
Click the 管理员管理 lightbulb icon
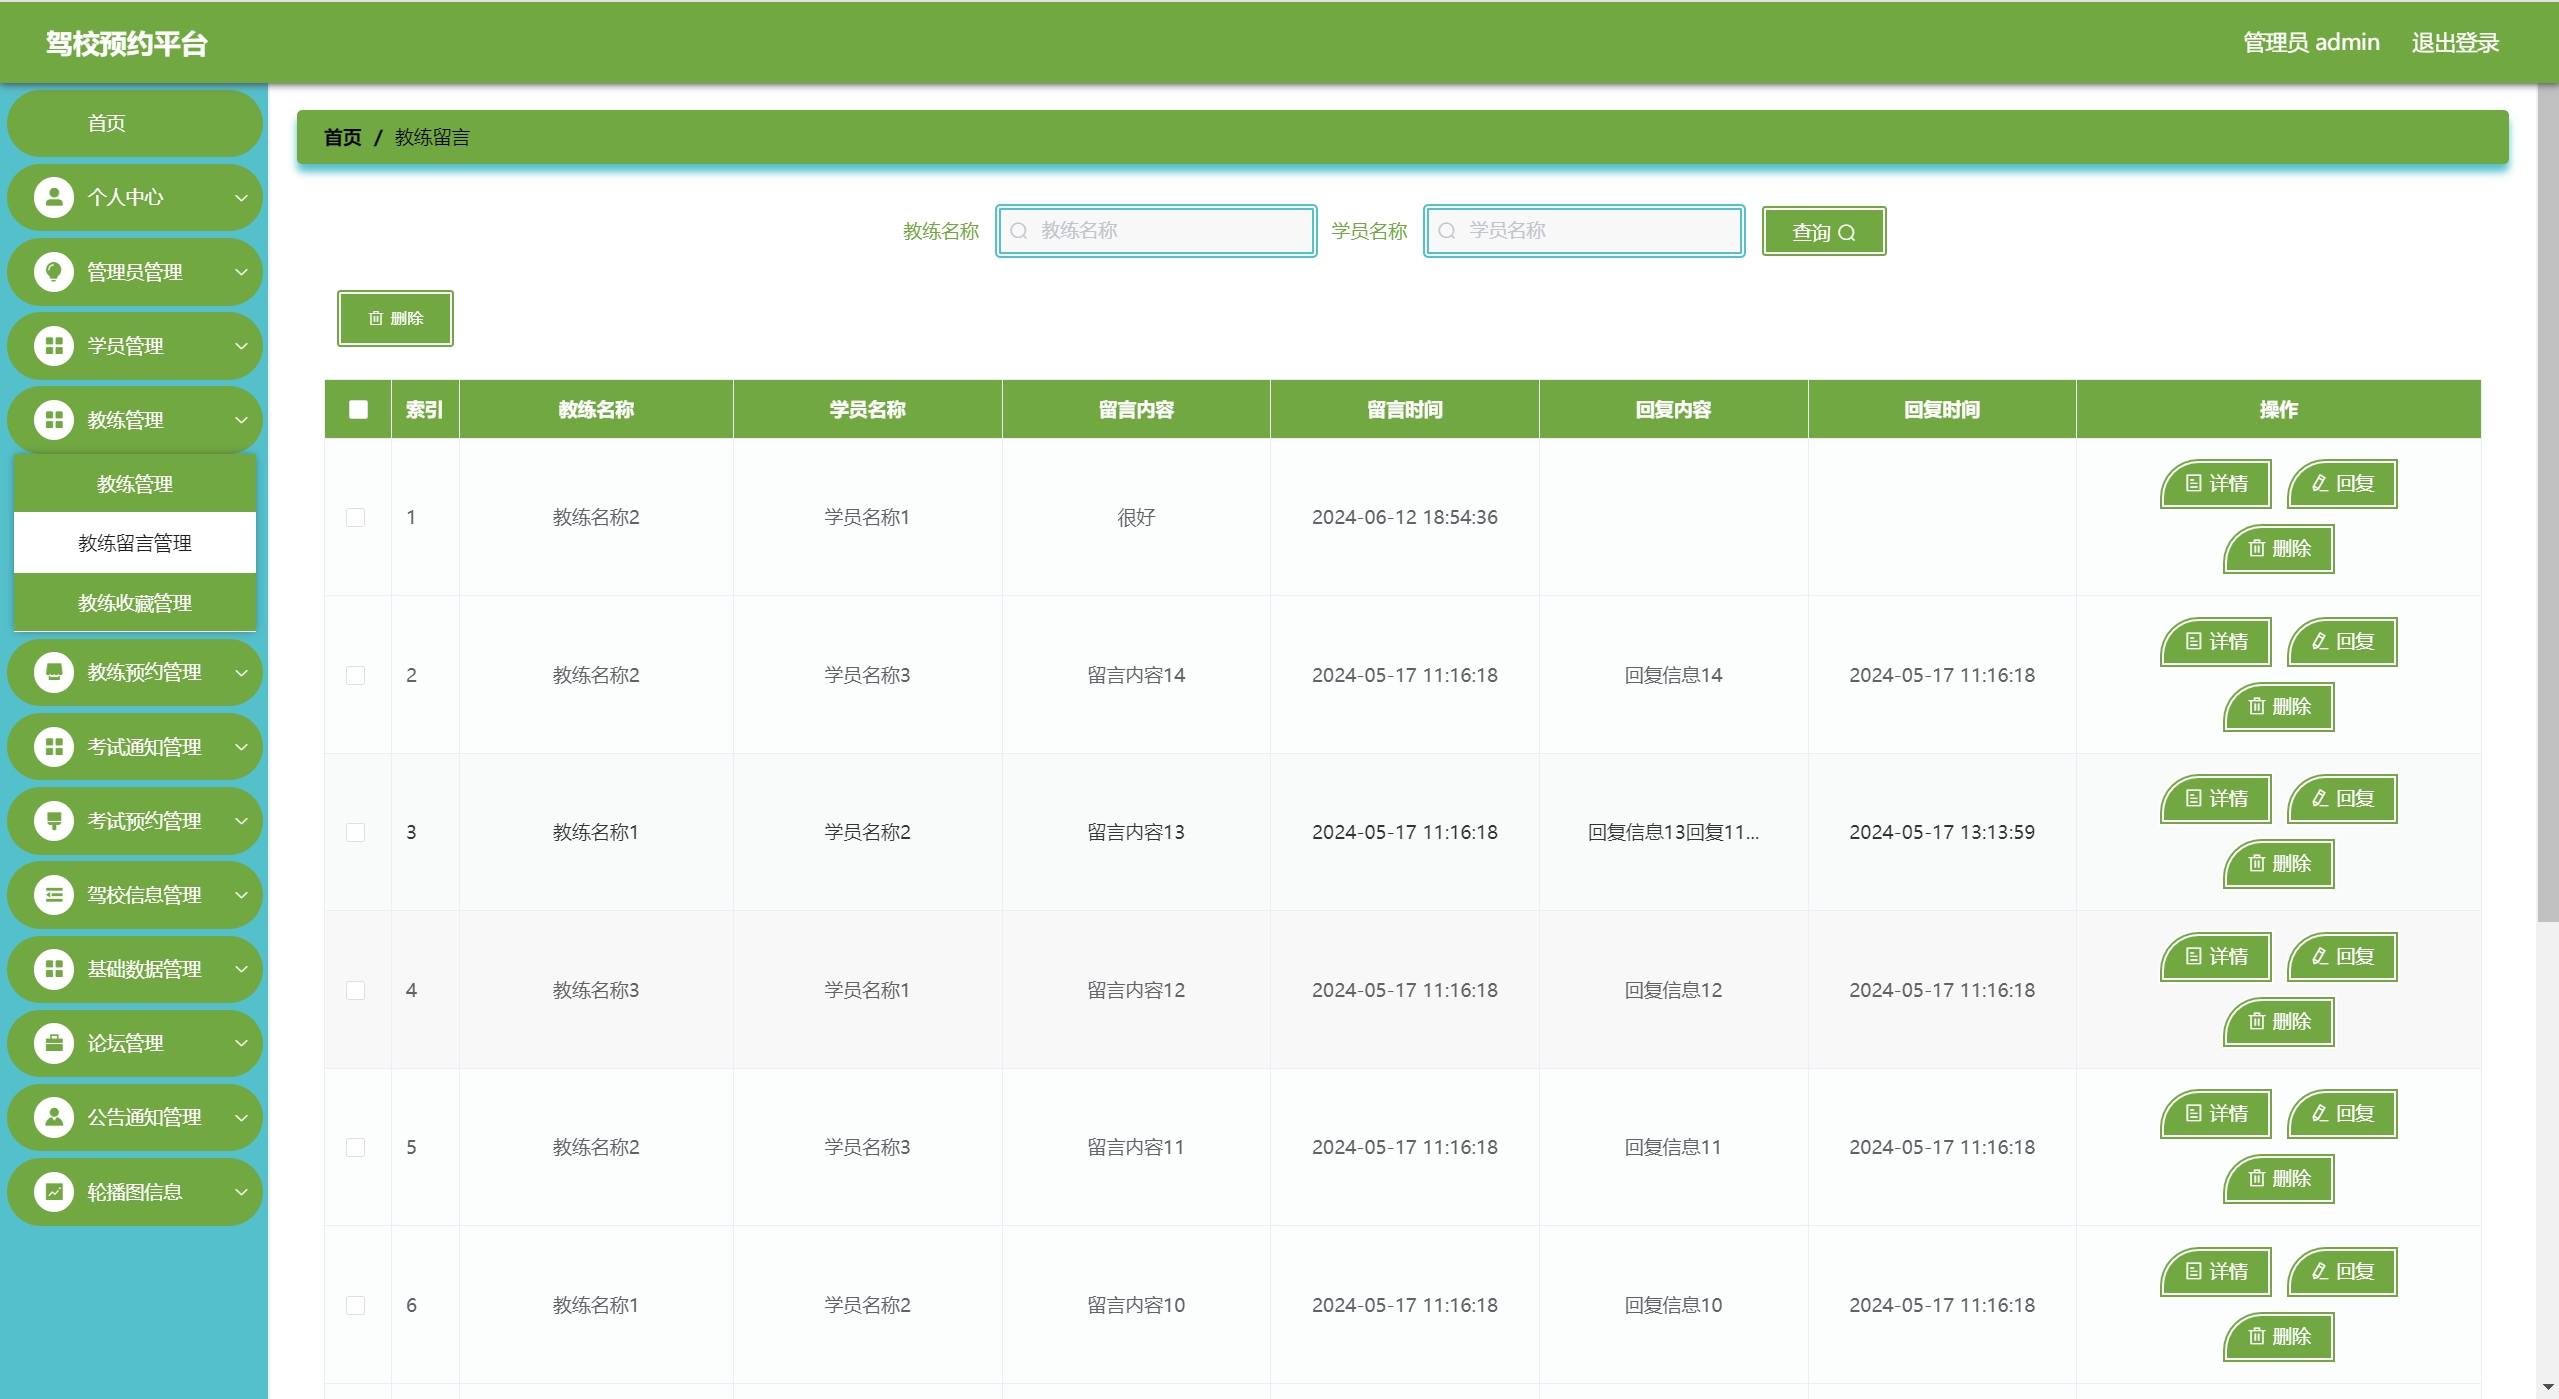coord(54,271)
